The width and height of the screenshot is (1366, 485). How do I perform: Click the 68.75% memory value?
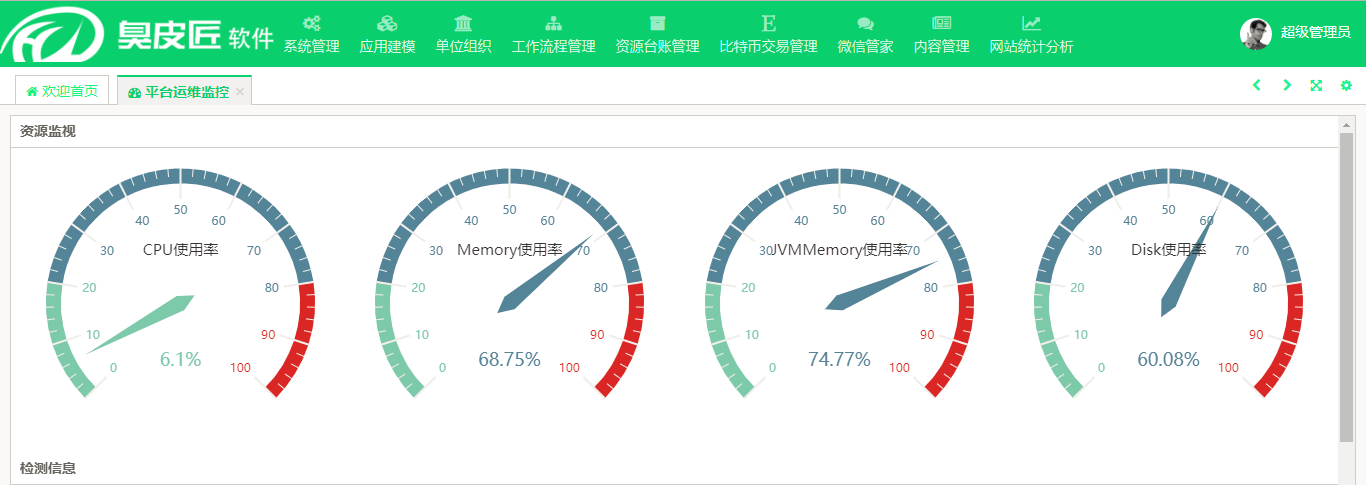click(x=509, y=359)
